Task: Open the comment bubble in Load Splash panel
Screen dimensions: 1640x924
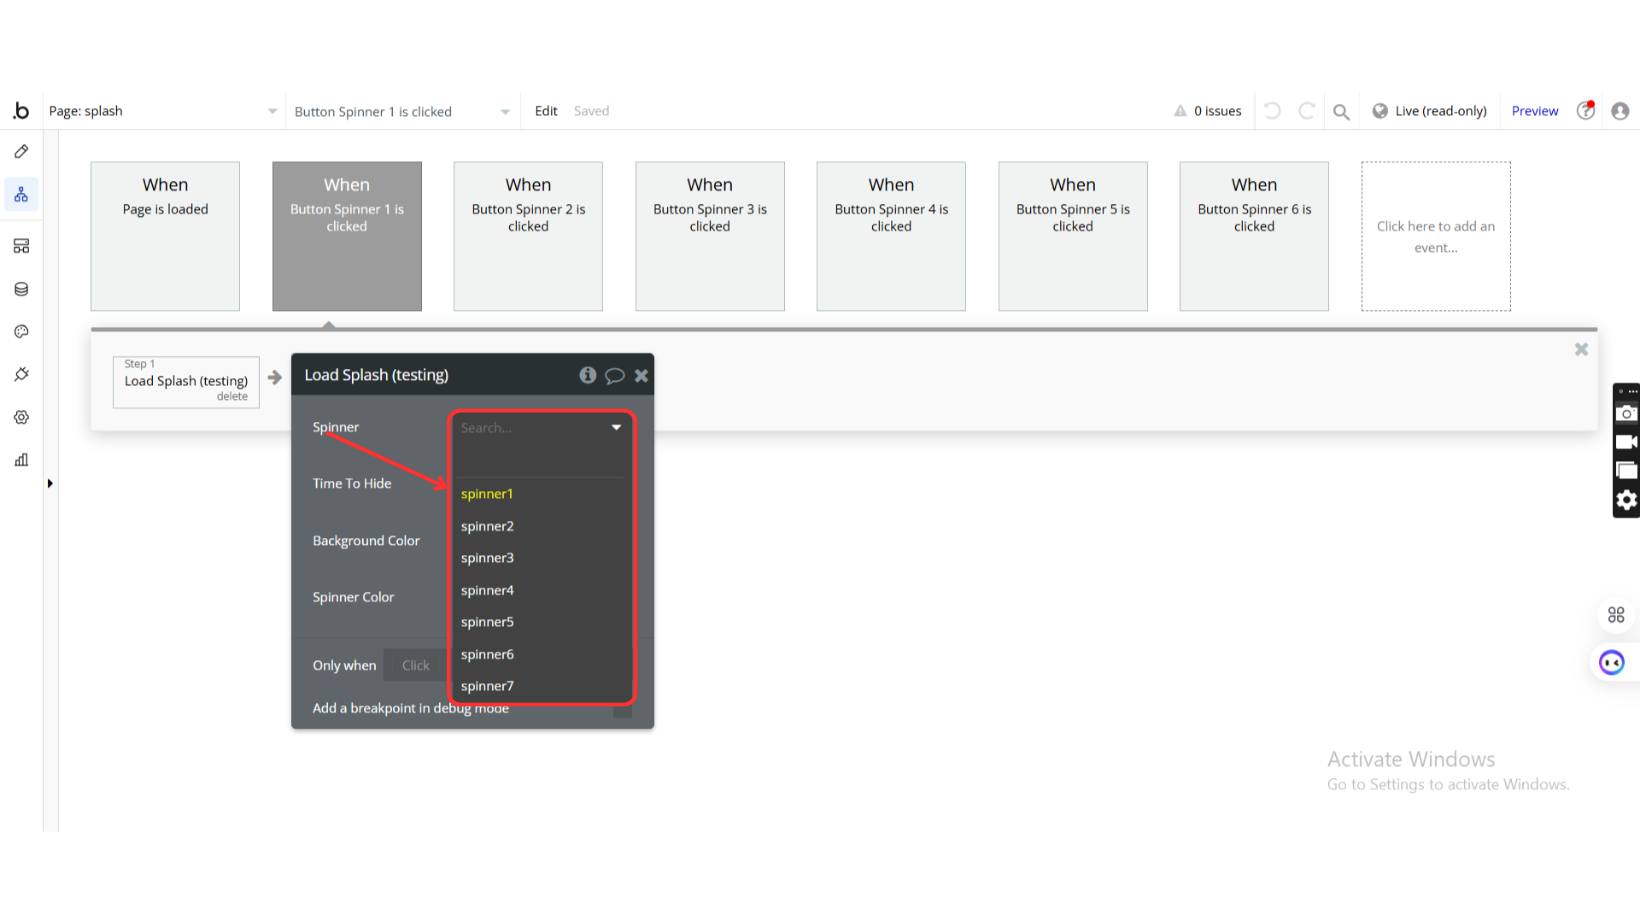Action: [615, 376]
